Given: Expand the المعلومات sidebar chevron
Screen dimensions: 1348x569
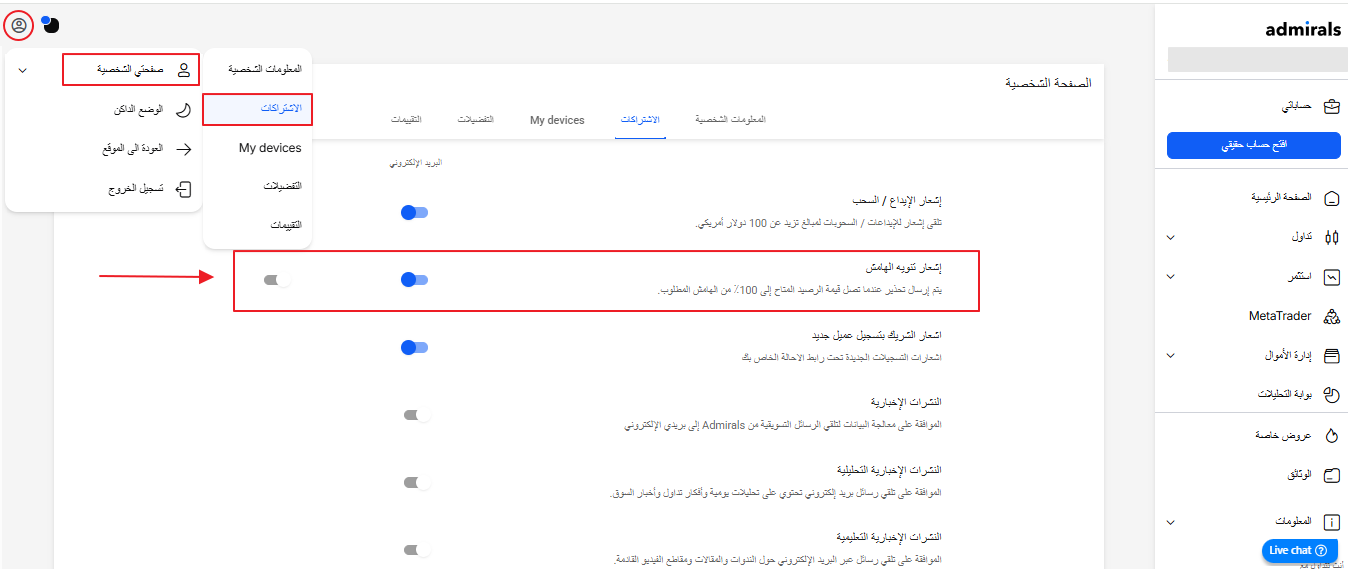Looking at the screenshot, I should 1171,522.
